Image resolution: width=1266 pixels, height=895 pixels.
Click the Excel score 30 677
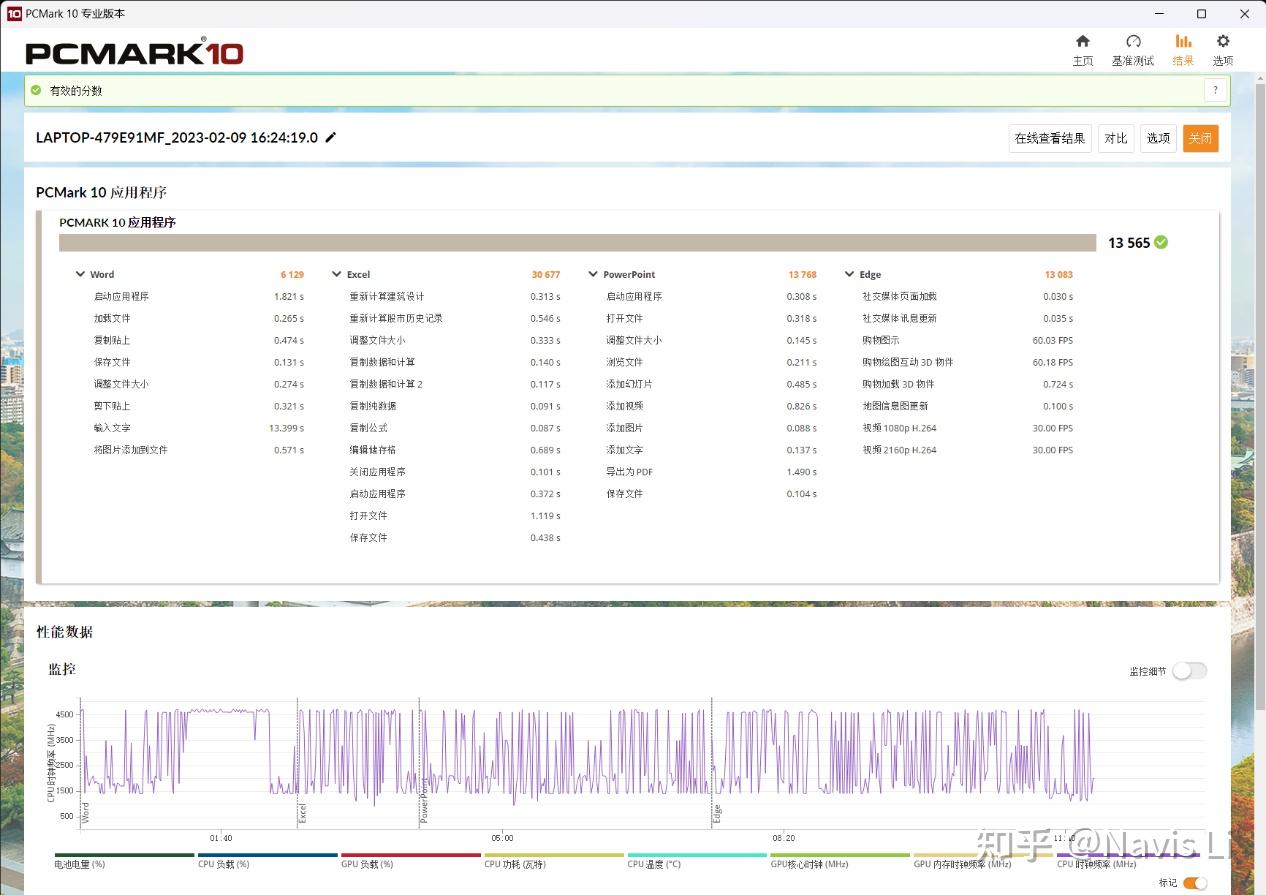(x=546, y=274)
